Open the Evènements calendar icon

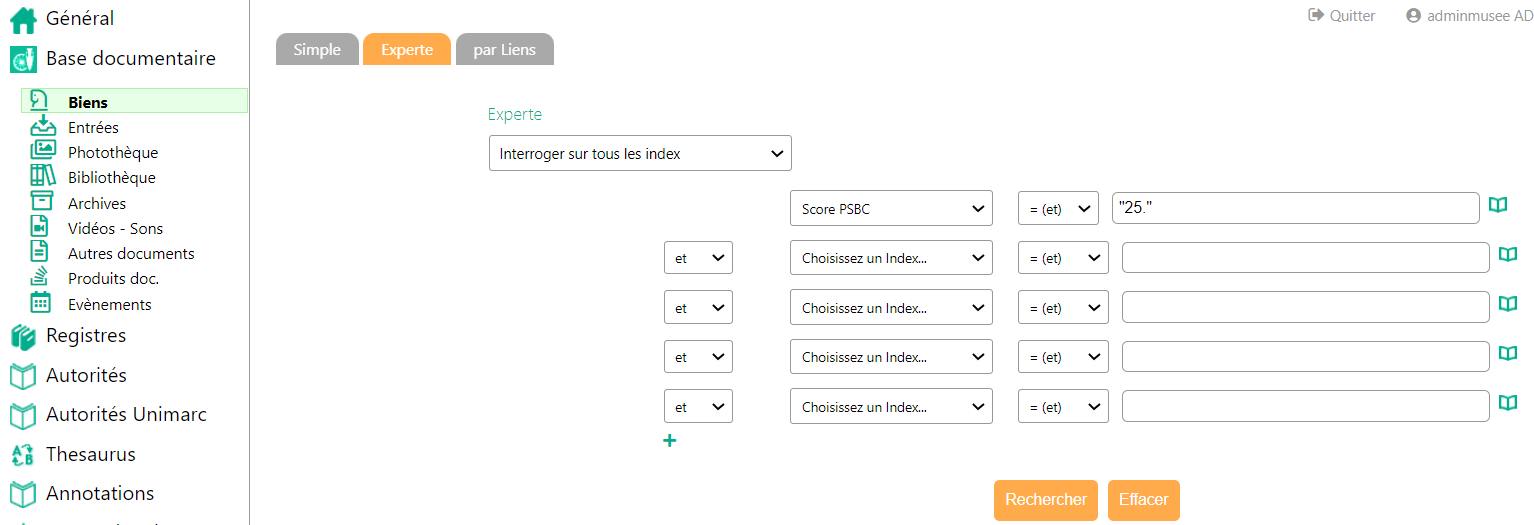click(x=41, y=304)
